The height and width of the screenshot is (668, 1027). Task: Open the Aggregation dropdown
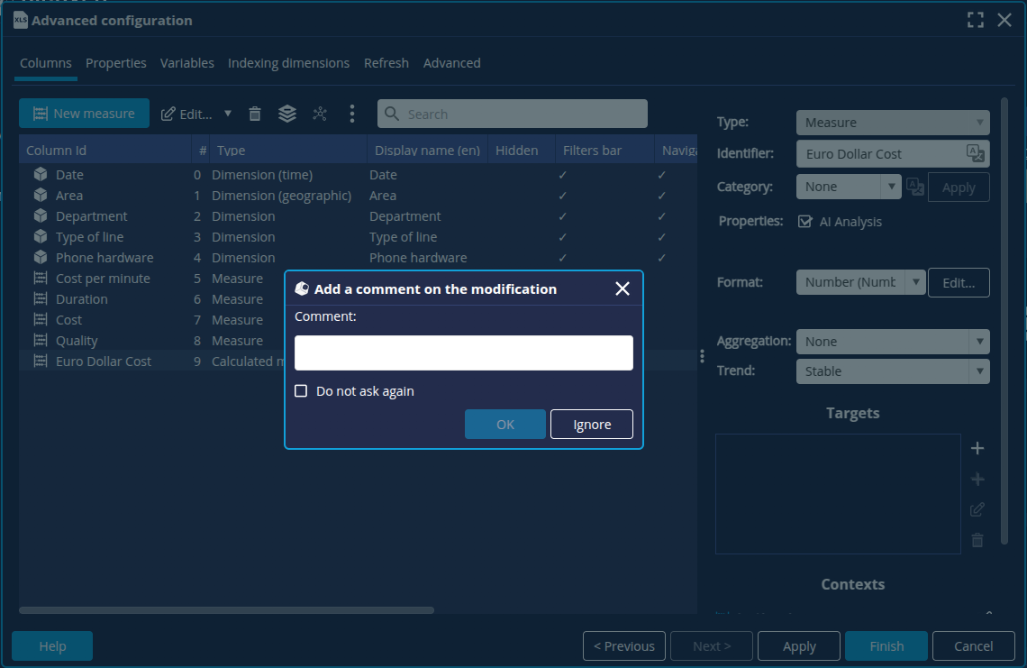pos(892,341)
